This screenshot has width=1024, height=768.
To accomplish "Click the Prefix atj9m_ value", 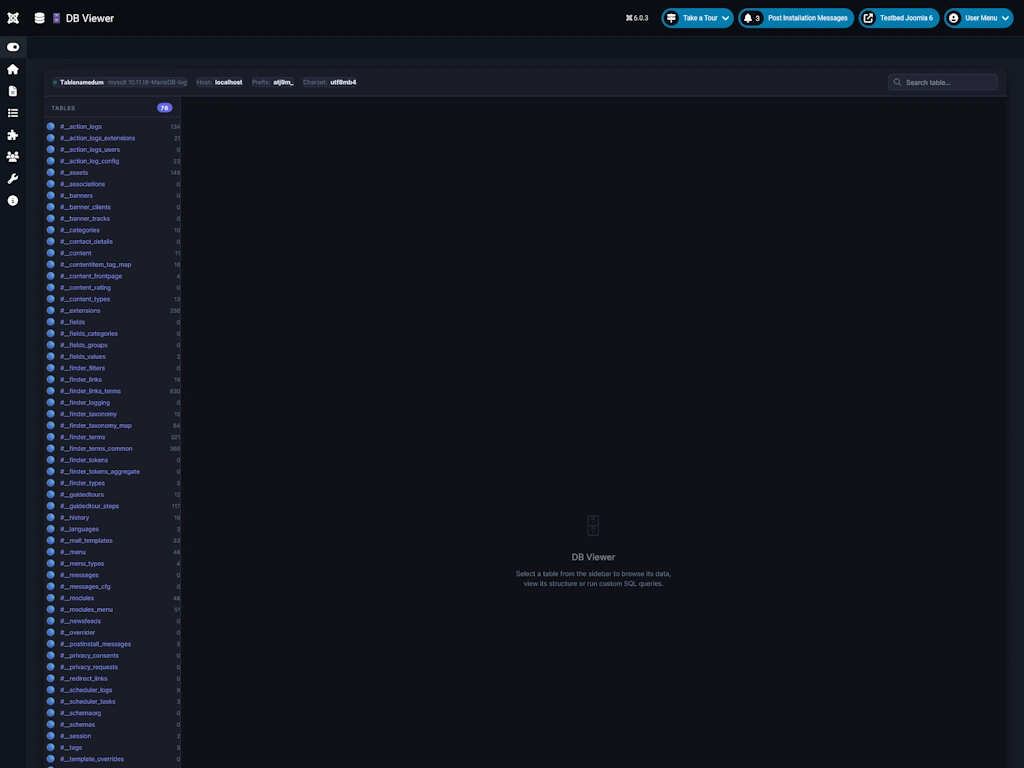I will pos(283,82).
